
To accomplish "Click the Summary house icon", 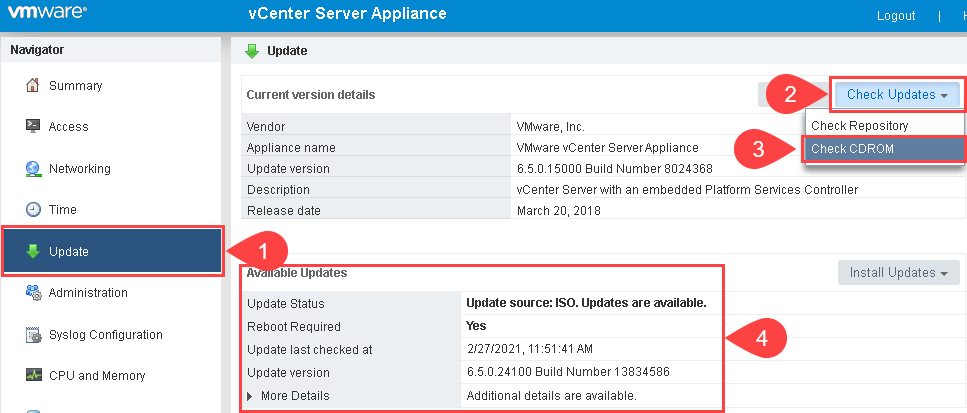I will pyautogui.click(x=33, y=85).
